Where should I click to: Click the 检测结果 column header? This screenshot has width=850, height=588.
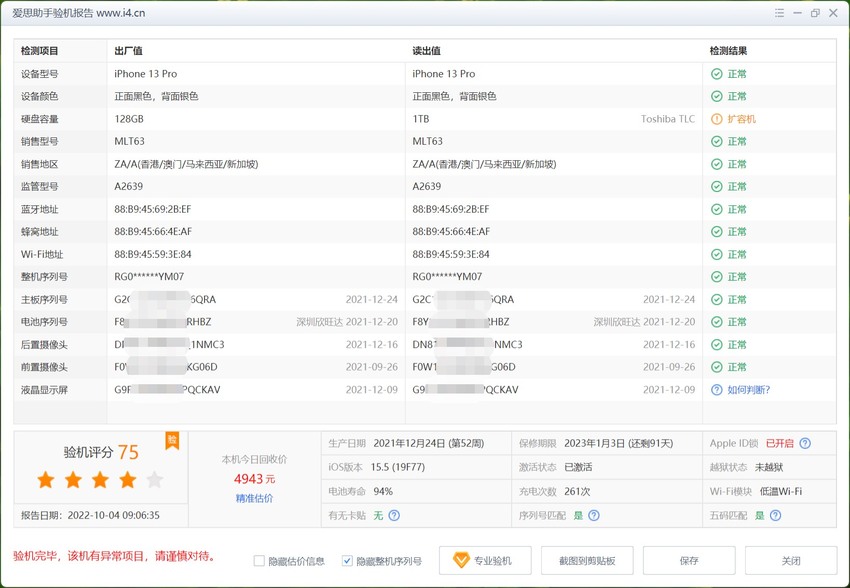coord(729,51)
